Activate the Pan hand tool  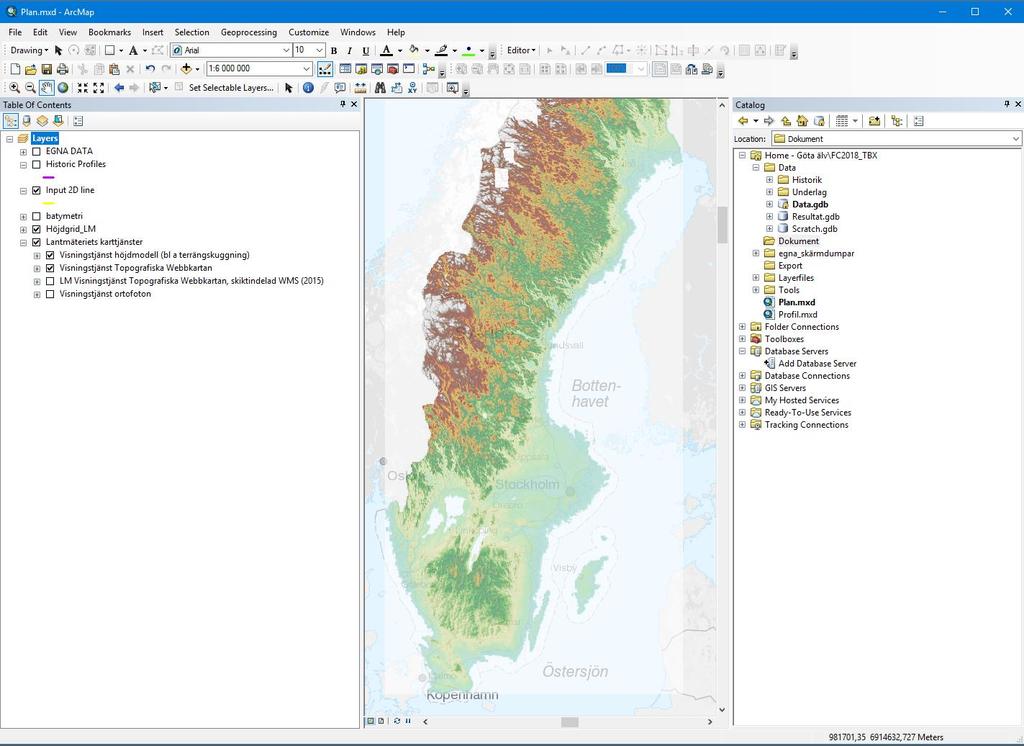(46, 88)
